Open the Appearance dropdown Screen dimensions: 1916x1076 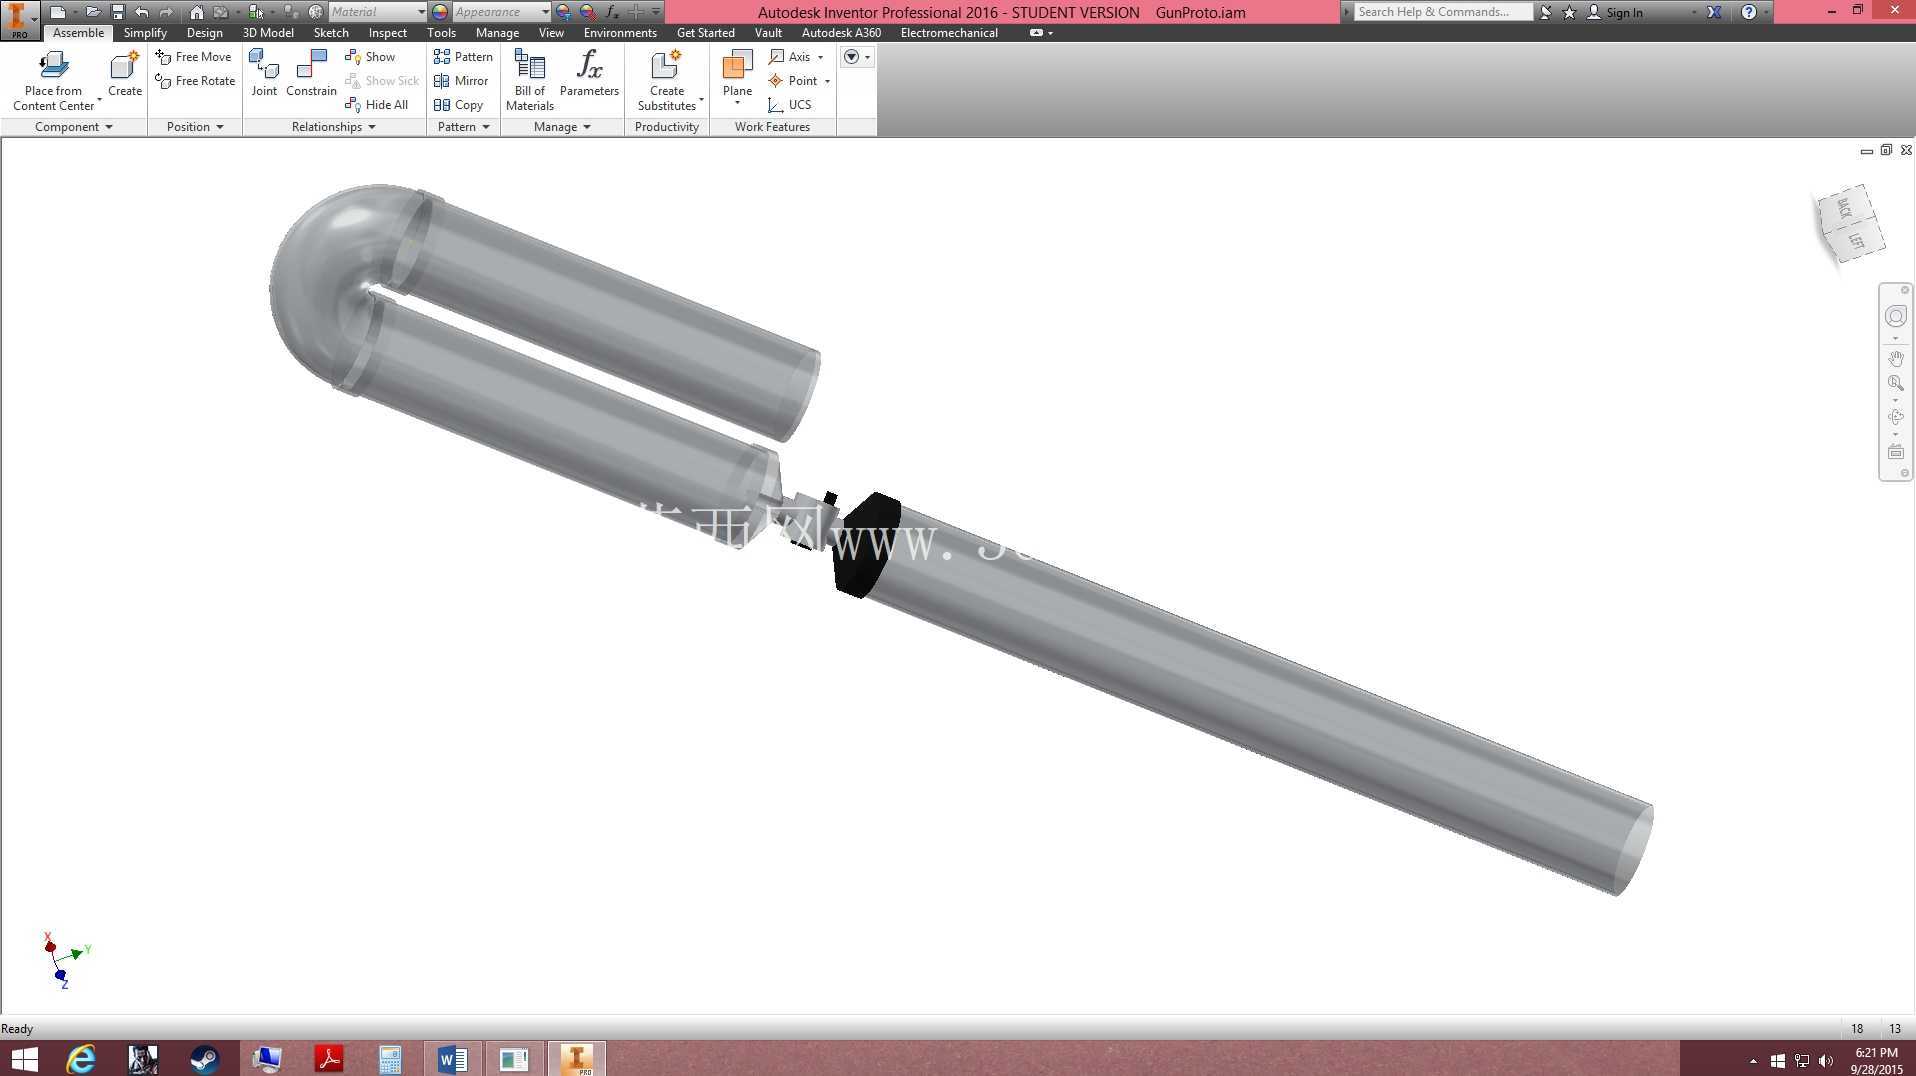501,12
